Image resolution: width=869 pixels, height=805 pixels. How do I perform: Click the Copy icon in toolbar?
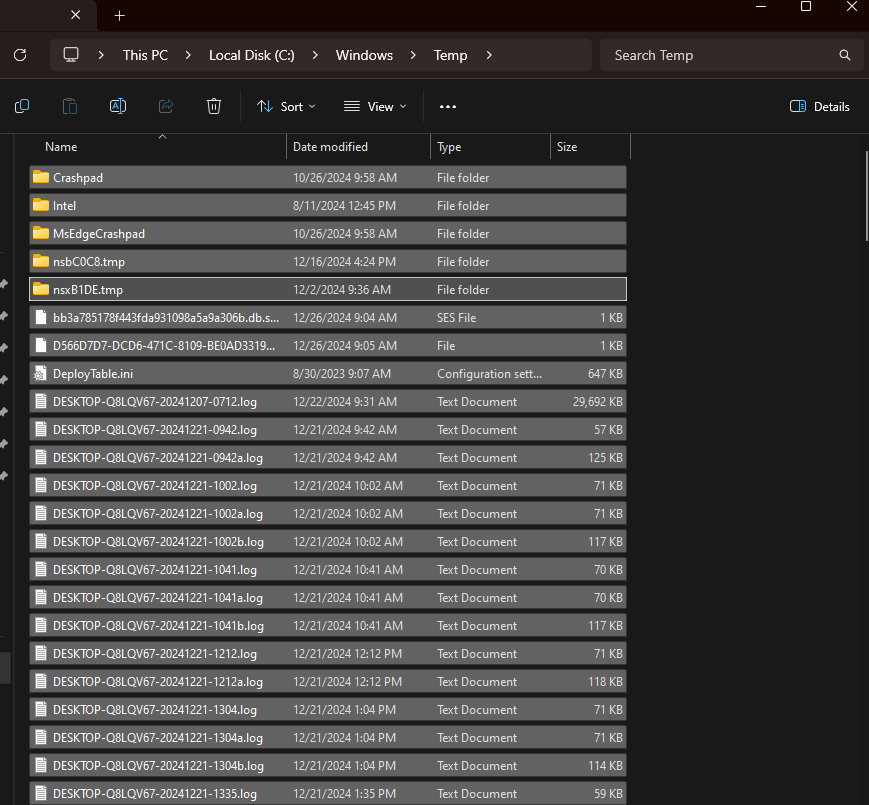[x=22, y=106]
